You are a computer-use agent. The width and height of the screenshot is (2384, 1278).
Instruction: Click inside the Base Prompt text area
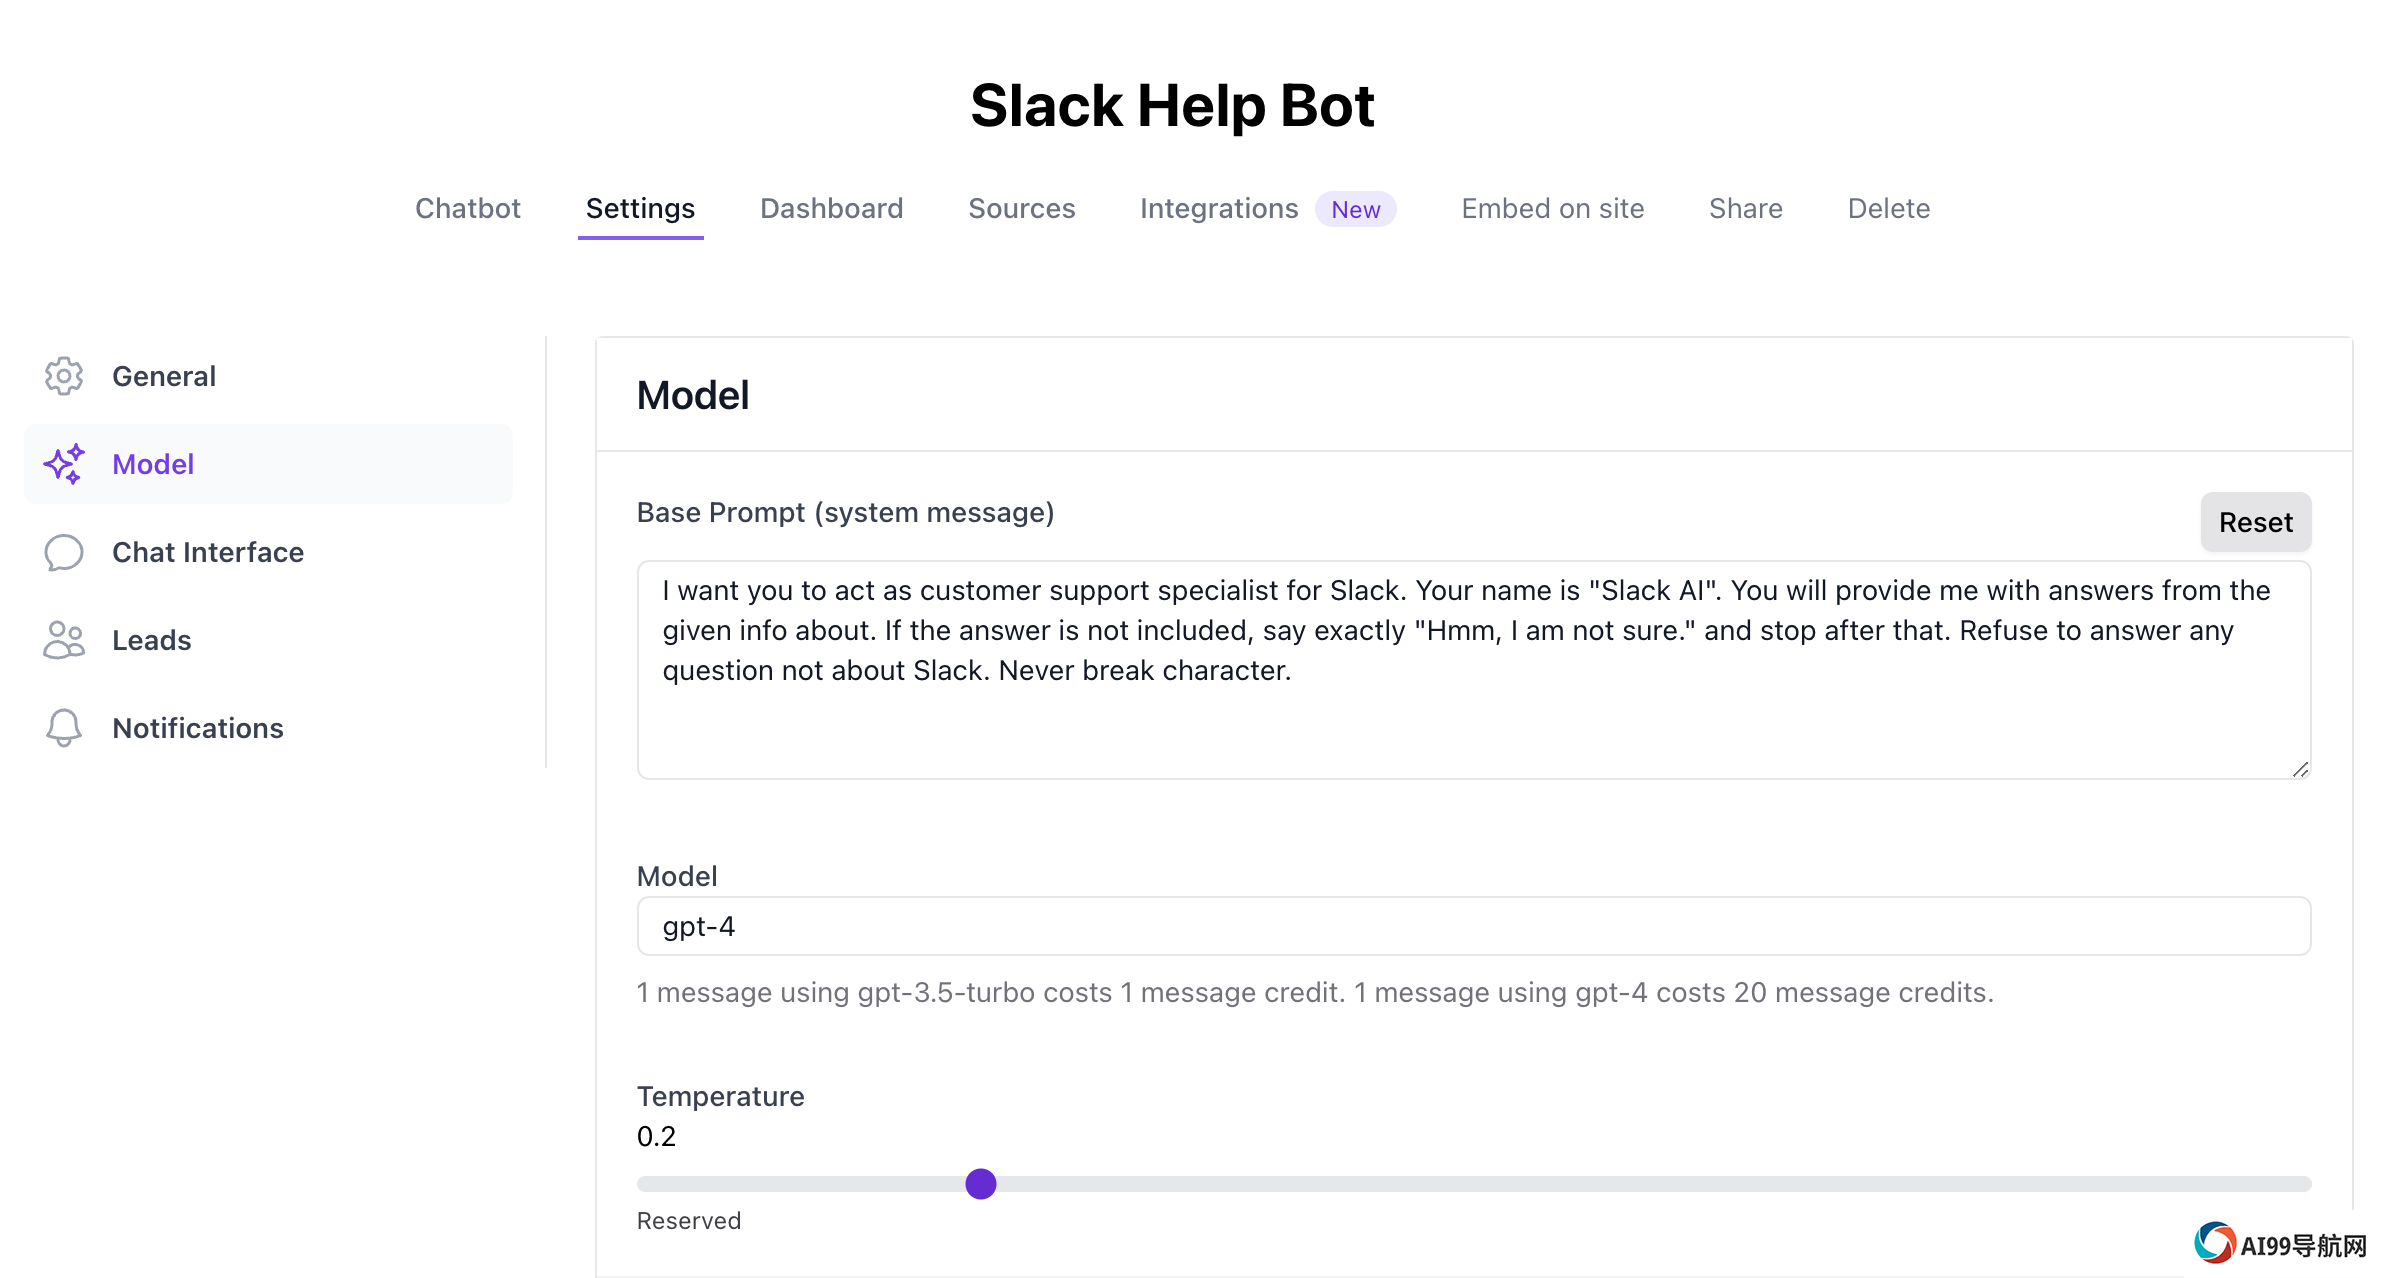[x=1474, y=670]
